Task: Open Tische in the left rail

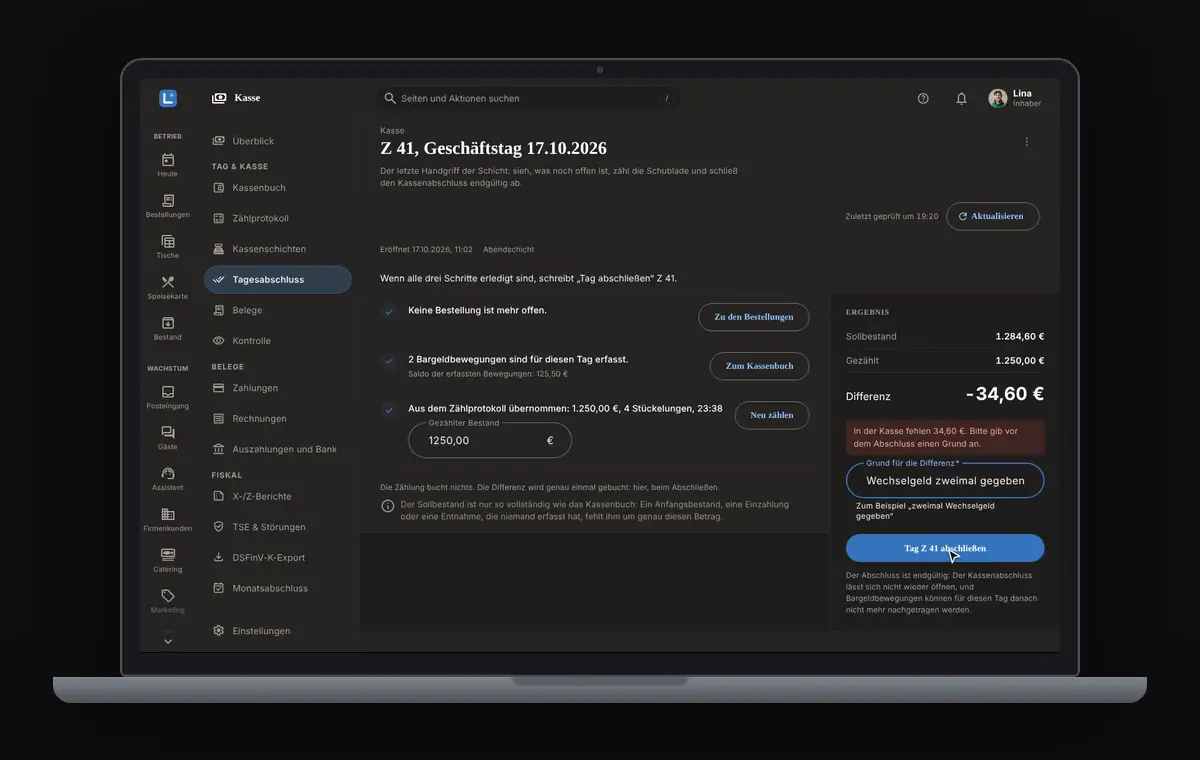Action: (168, 247)
